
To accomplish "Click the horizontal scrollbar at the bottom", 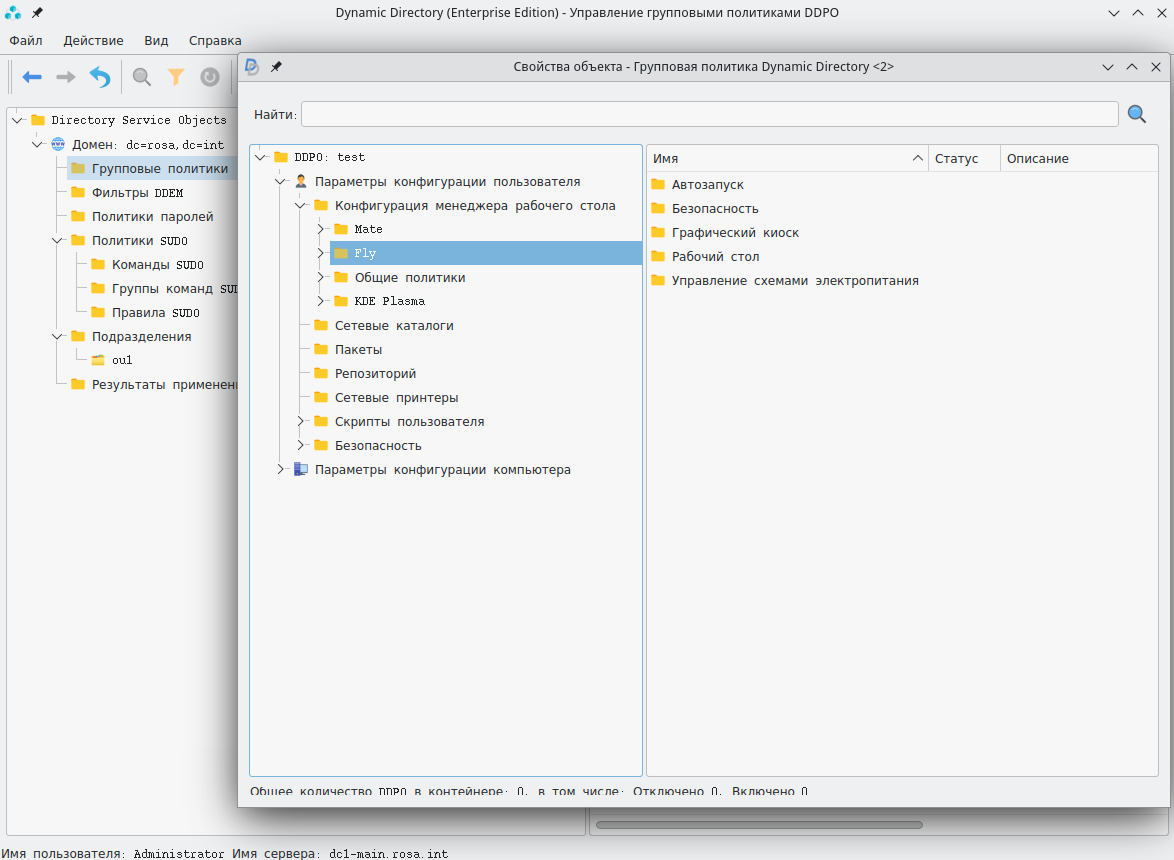I will coord(759,825).
